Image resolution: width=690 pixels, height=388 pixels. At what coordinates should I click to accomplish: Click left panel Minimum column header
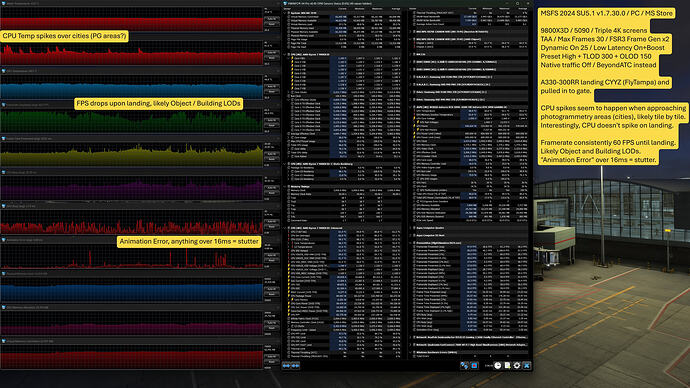[359, 9]
